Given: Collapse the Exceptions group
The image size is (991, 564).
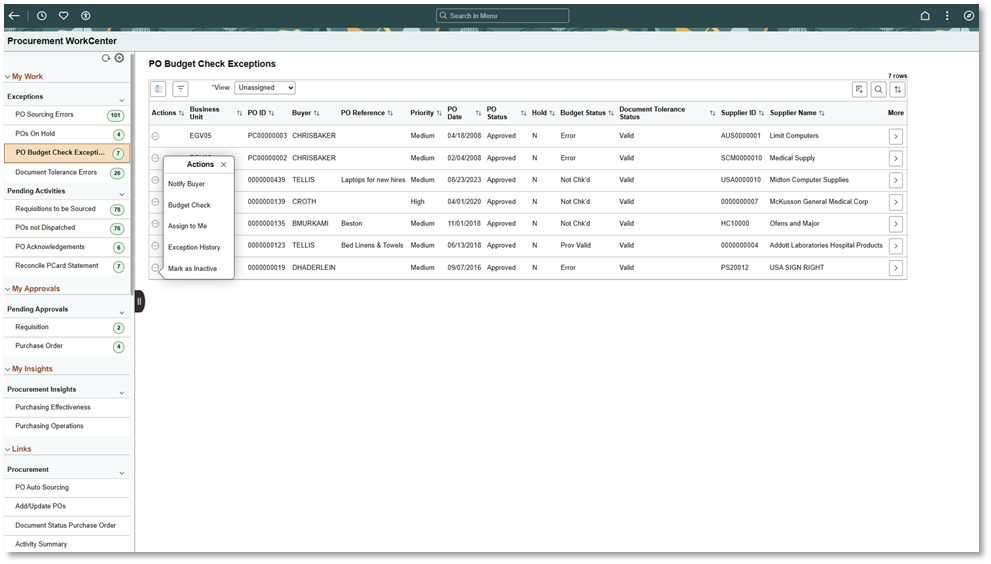Looking at the screenshot, I should 121,100.
